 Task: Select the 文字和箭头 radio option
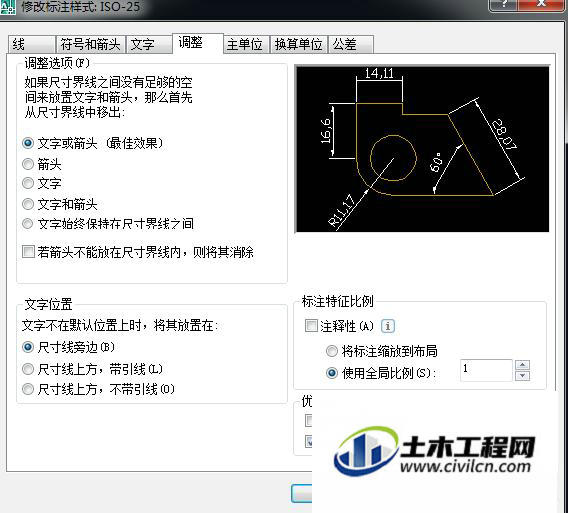[x=28, y=204]
